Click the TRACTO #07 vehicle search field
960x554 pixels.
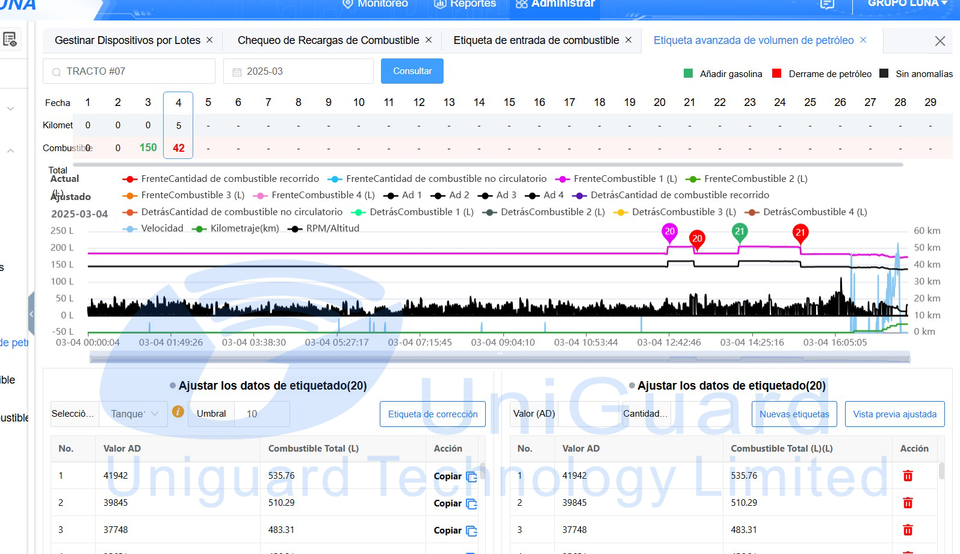(x=129, y=71)
